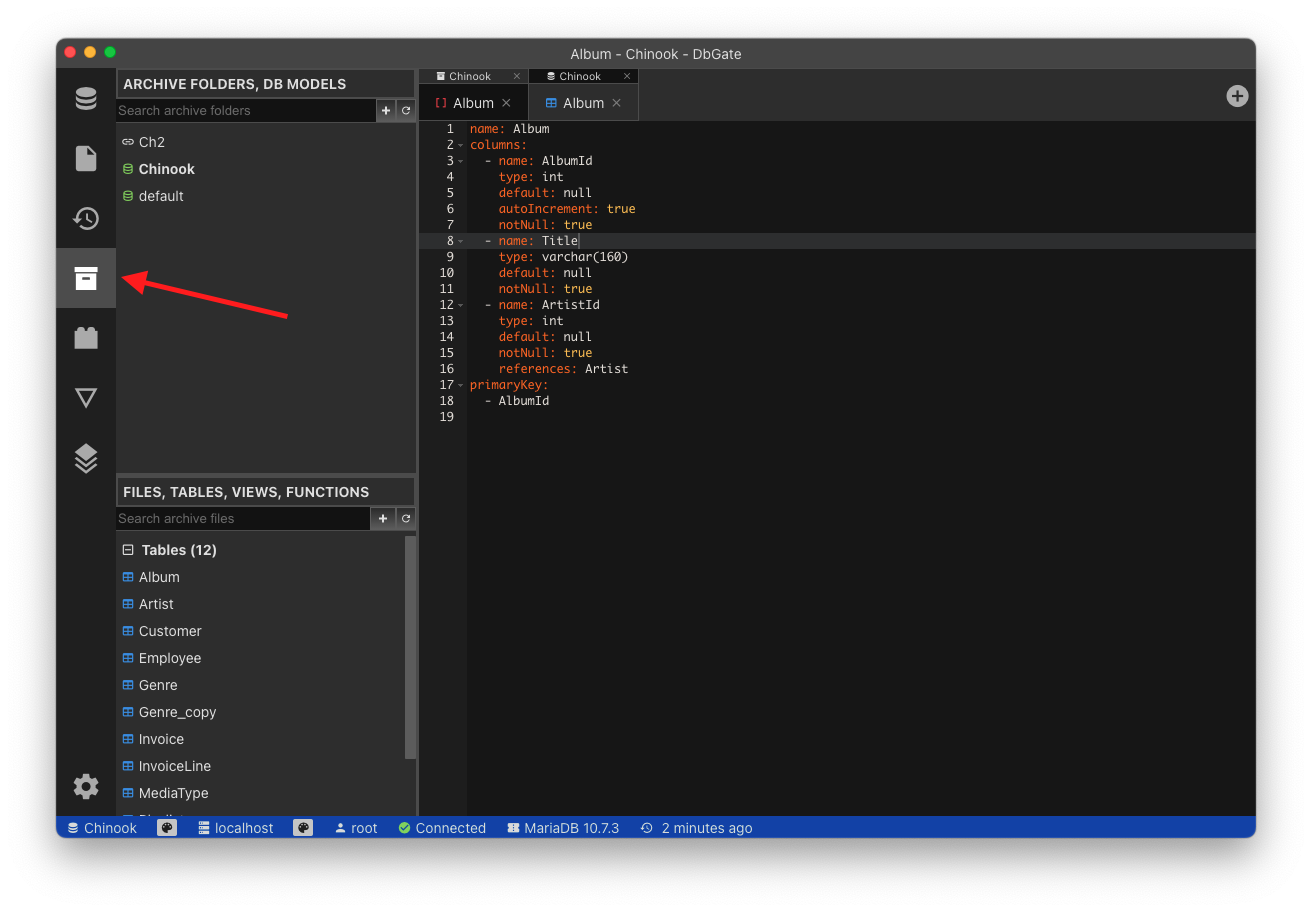Open the plugins sidebar icon
This screenshot has width=1312, height=912.
[86, 338]
